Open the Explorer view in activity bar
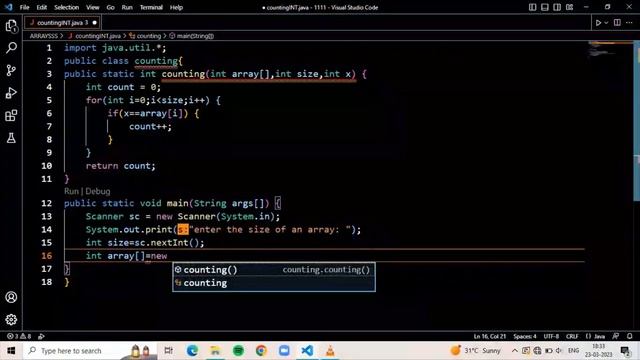This screenshot has width=640, height=360. point(11,26)
